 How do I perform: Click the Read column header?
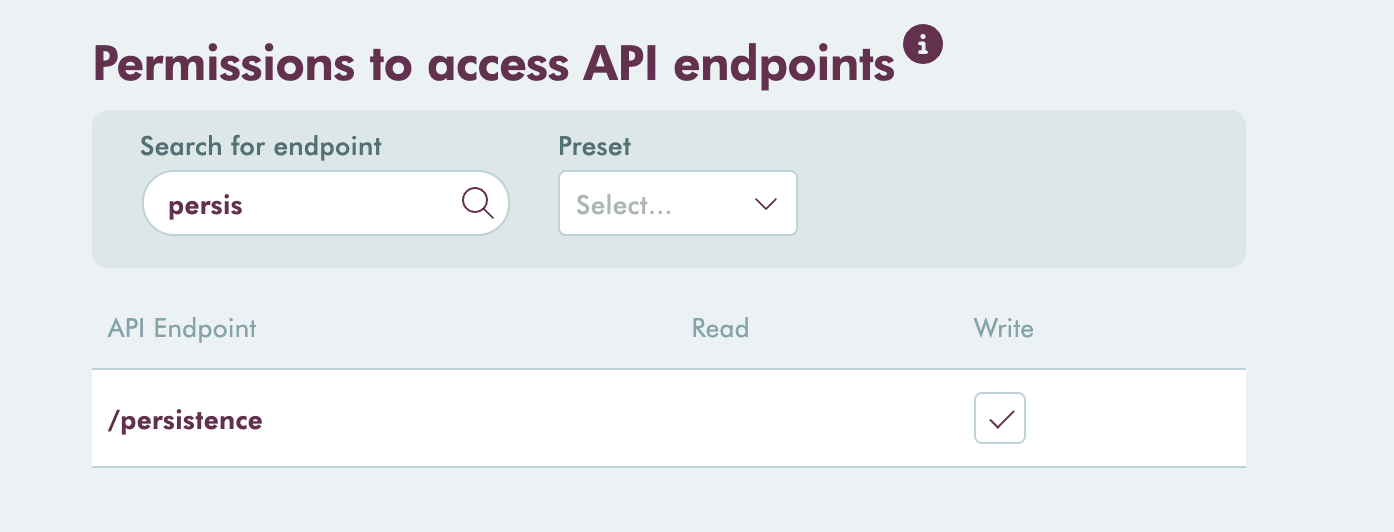(720, 328)
